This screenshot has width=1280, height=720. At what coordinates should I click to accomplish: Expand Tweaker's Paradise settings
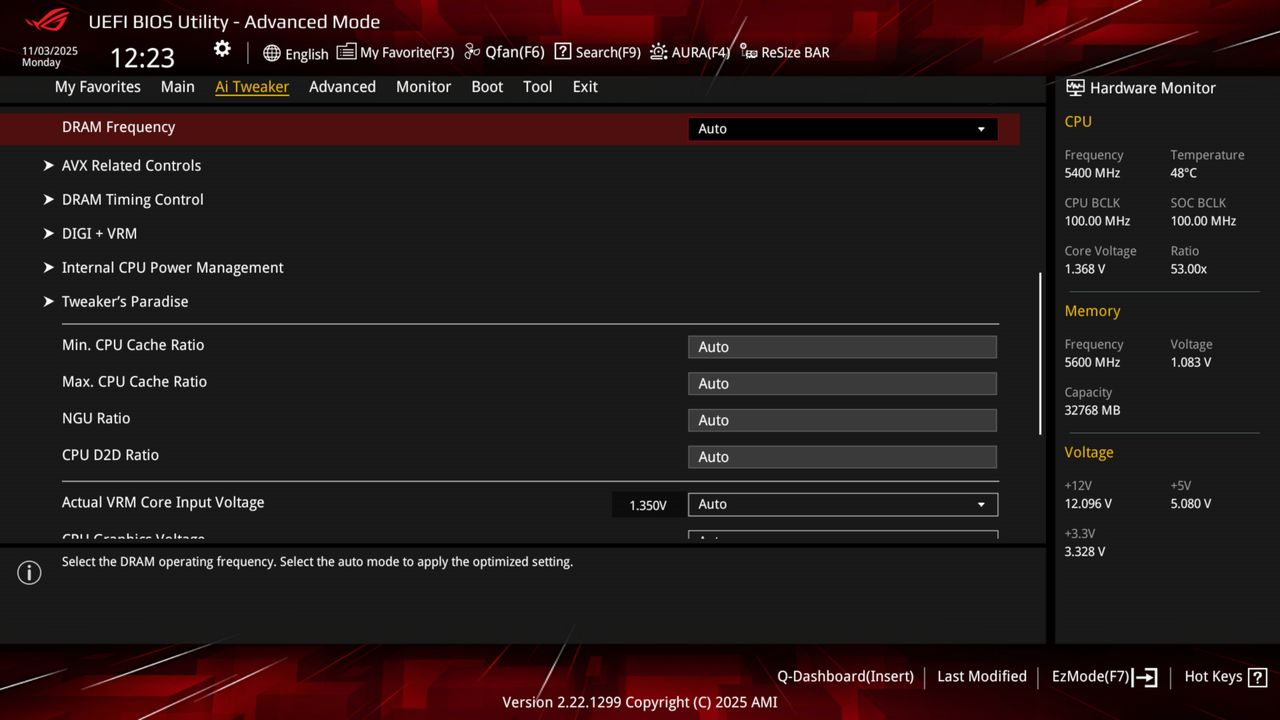[x=125, y=301]
